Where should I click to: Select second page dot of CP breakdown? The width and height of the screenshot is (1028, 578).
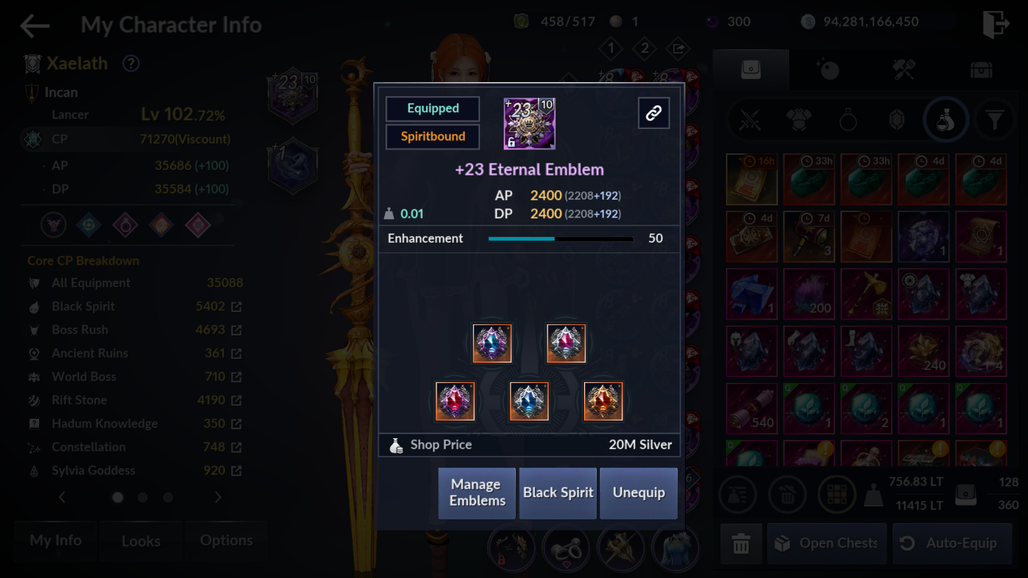click(x=143, y=497)
